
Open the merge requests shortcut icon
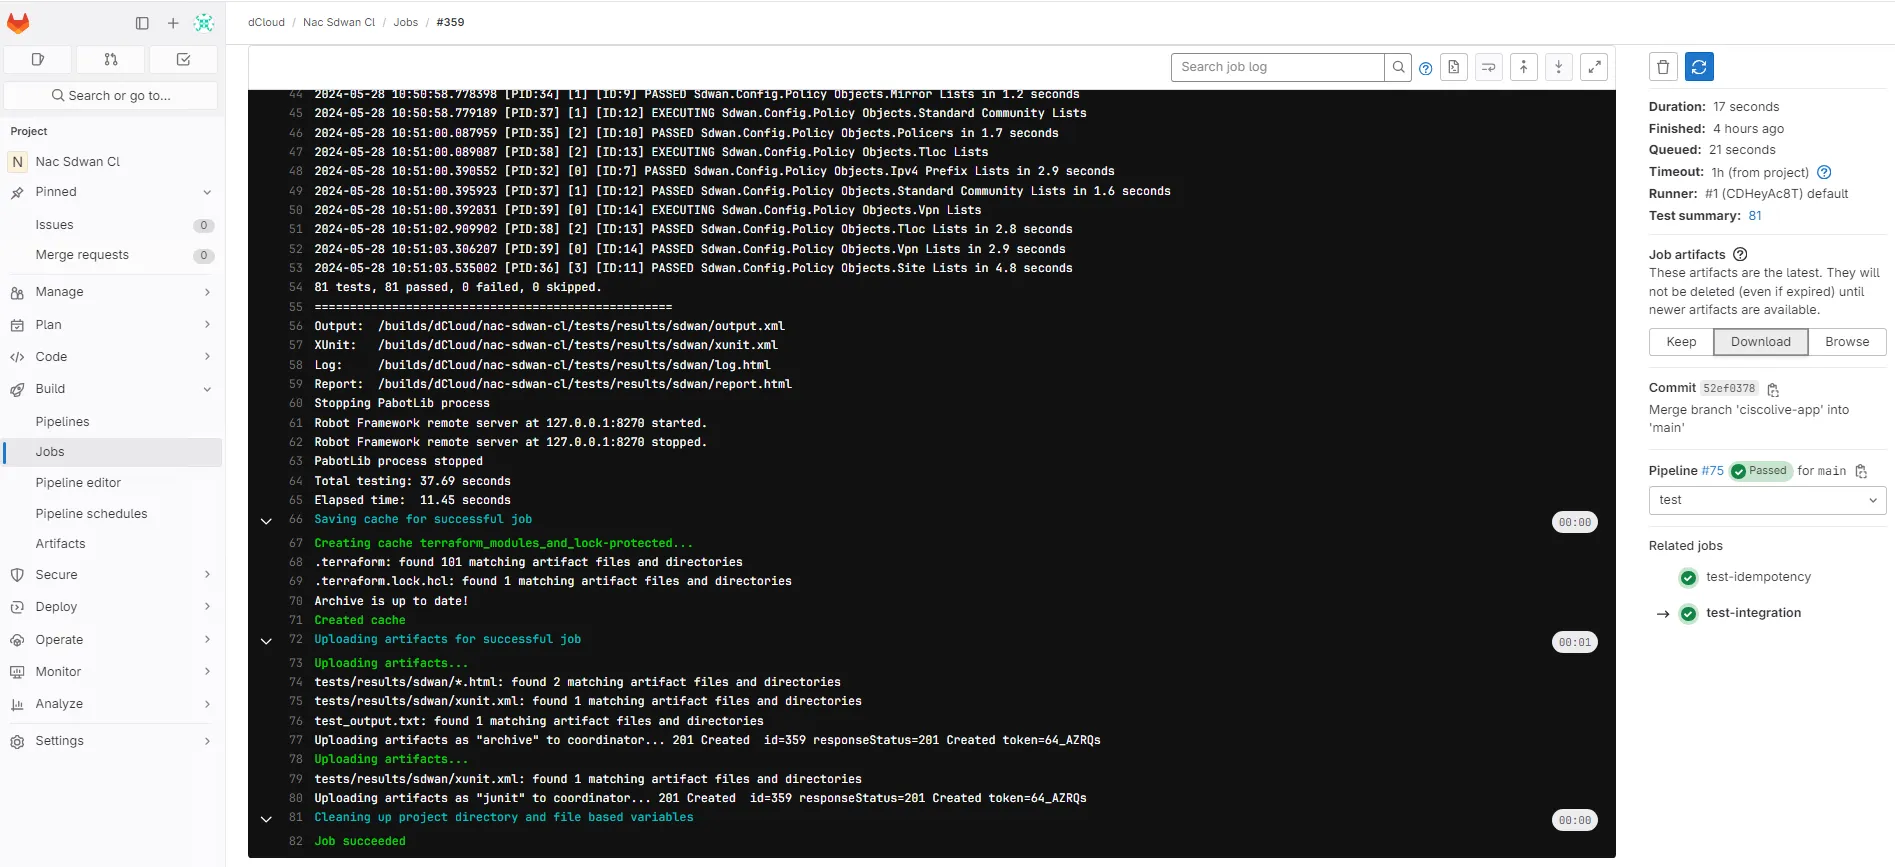(x=111, y=60)
